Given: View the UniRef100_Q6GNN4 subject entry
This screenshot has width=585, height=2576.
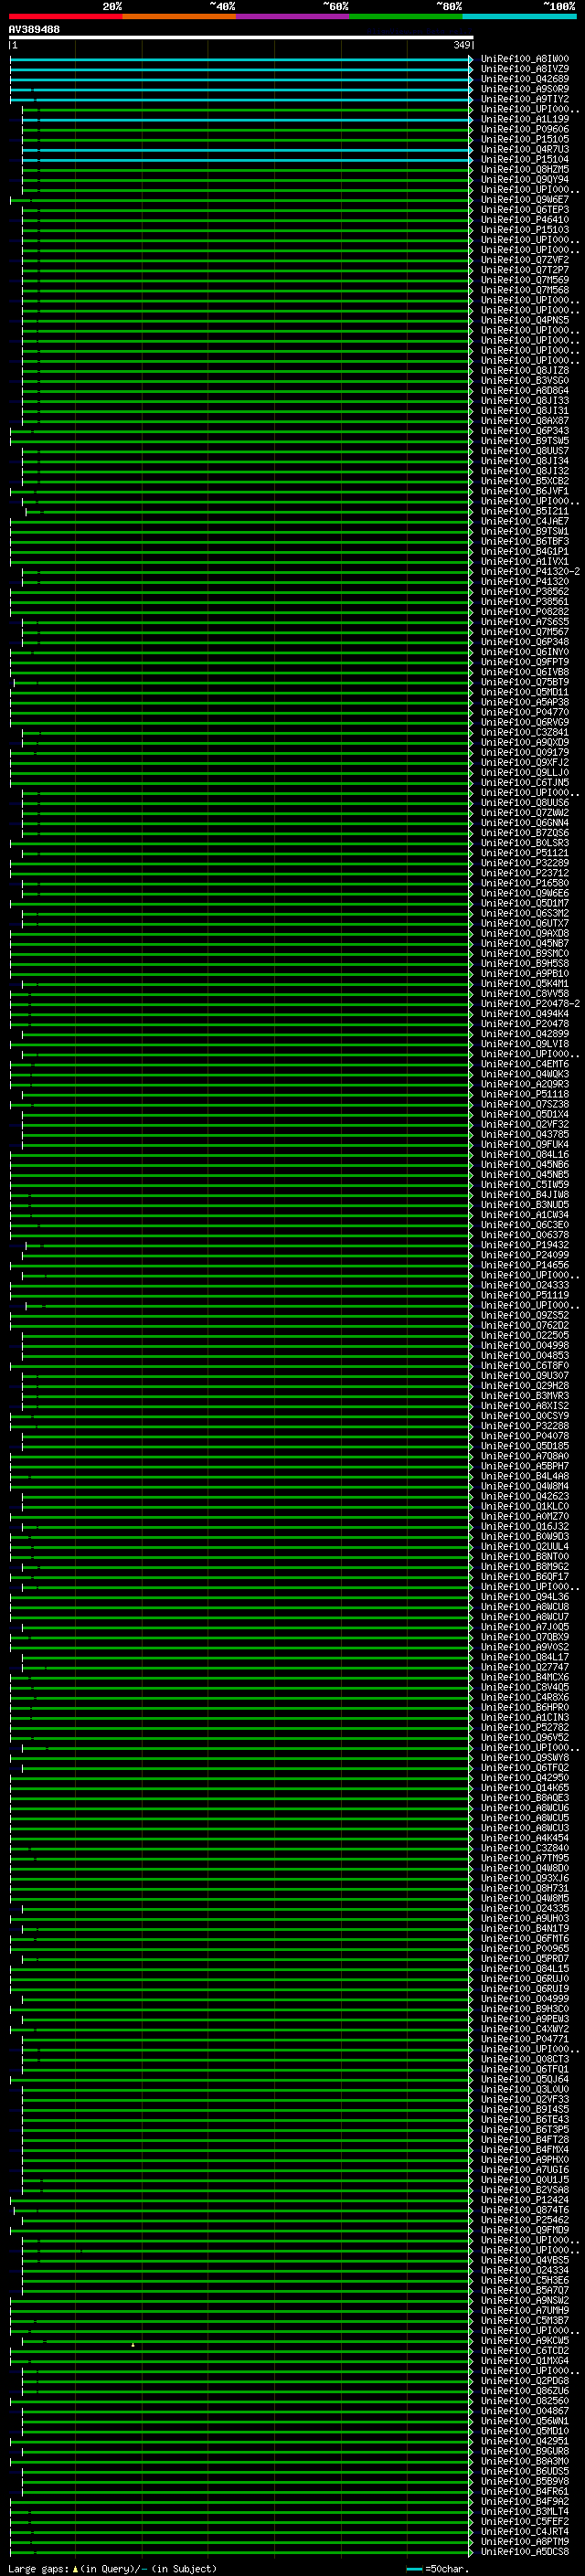Looking at the screenshot, I should pyautogui.click(x=524, y=823).
